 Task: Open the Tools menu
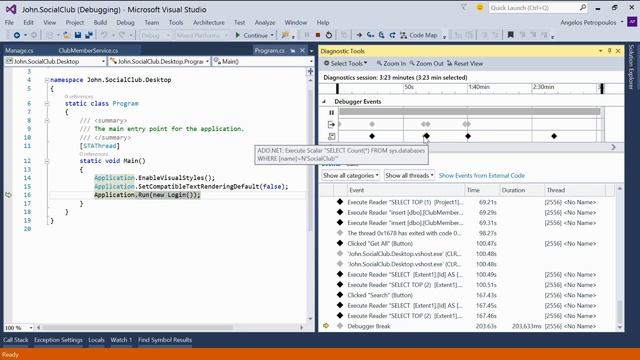pyautogui.click(x=176, y=22)
